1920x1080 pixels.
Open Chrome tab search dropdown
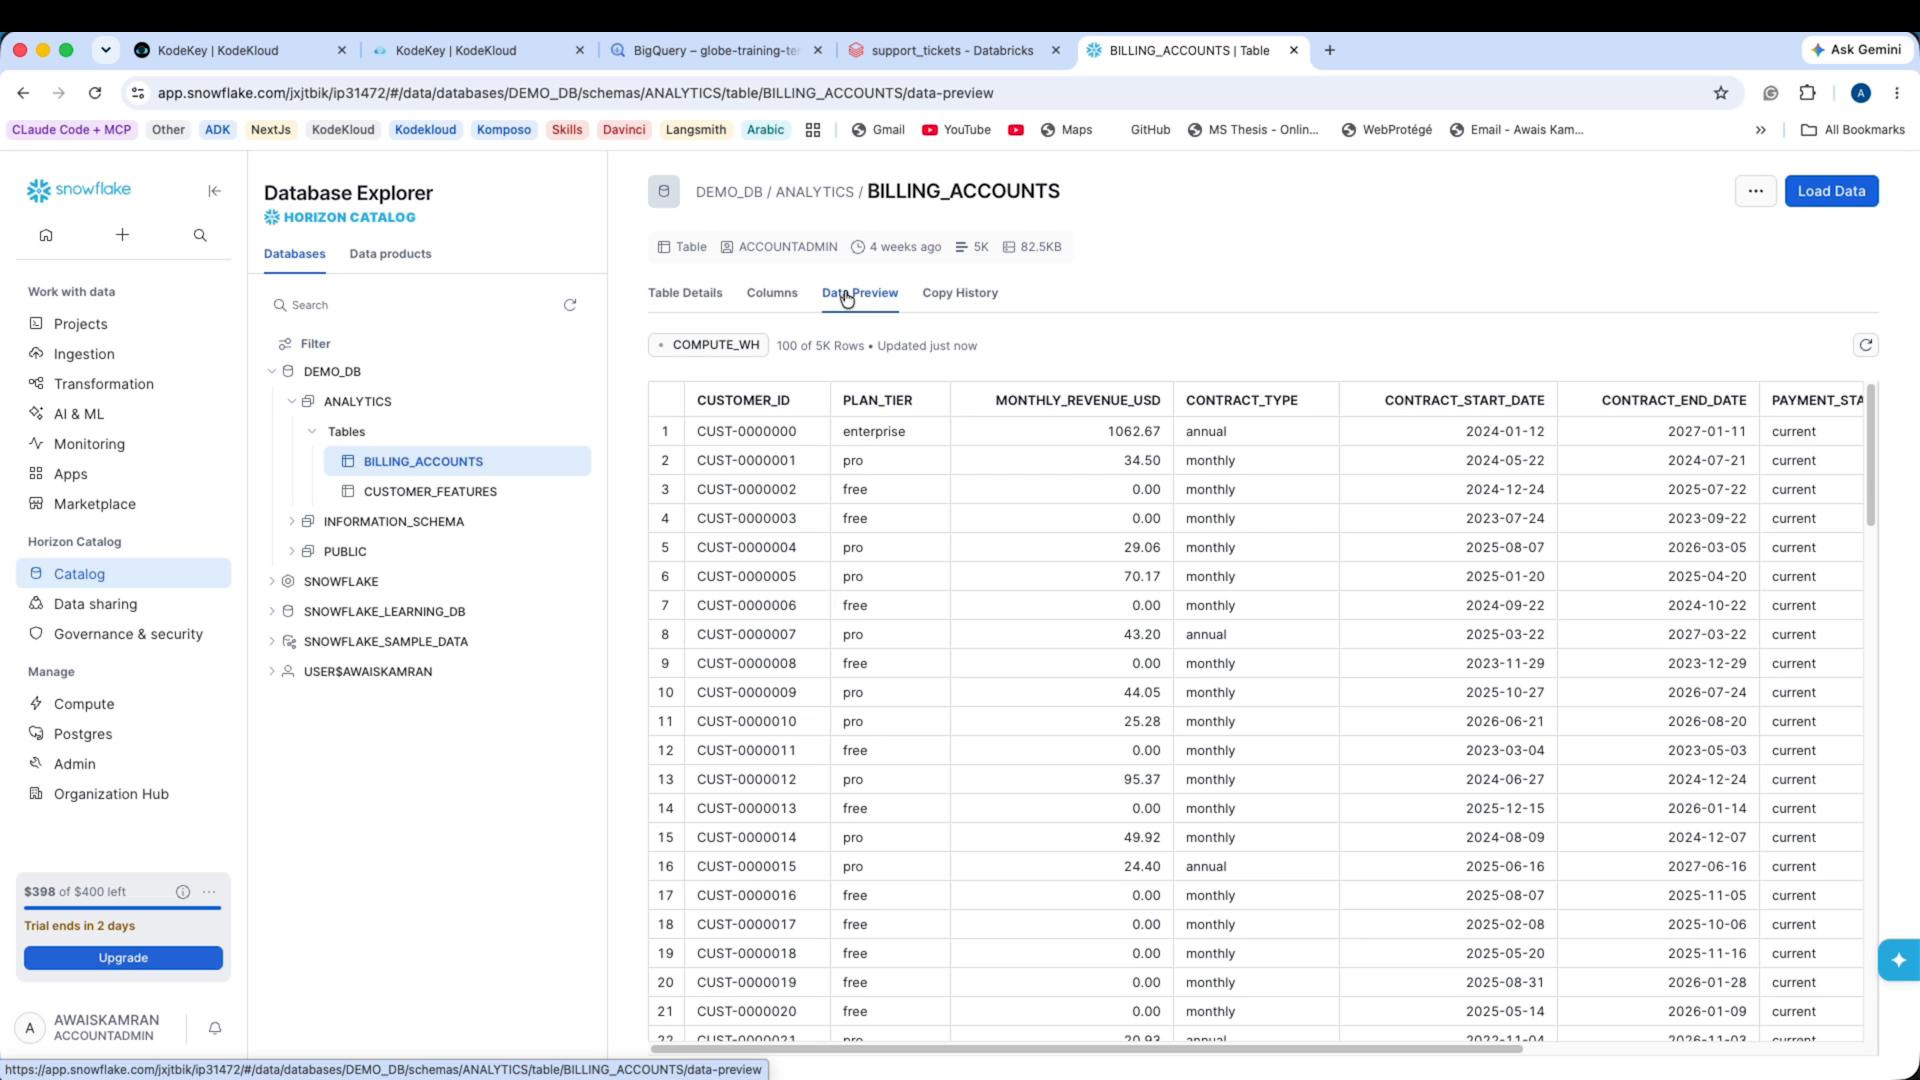click(106, 50)
